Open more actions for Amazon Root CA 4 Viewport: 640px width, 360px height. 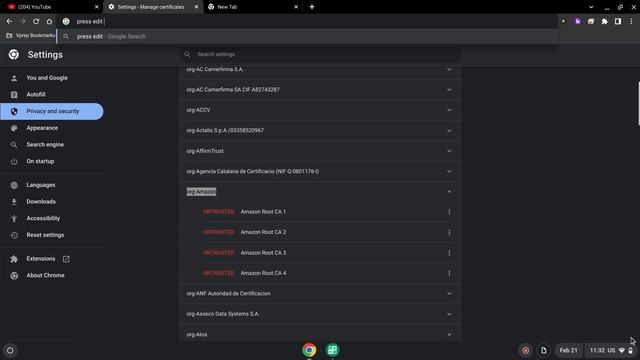pos(449,273)
